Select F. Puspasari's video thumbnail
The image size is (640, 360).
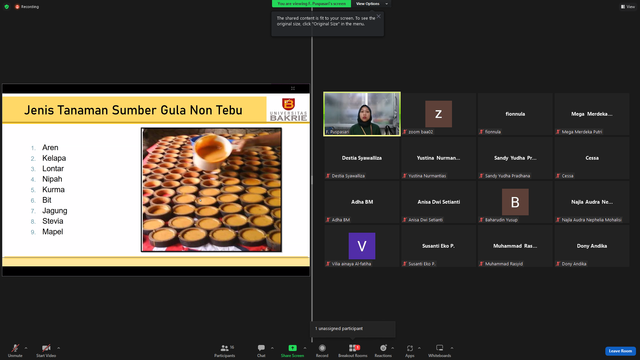[x=362, y=114]
